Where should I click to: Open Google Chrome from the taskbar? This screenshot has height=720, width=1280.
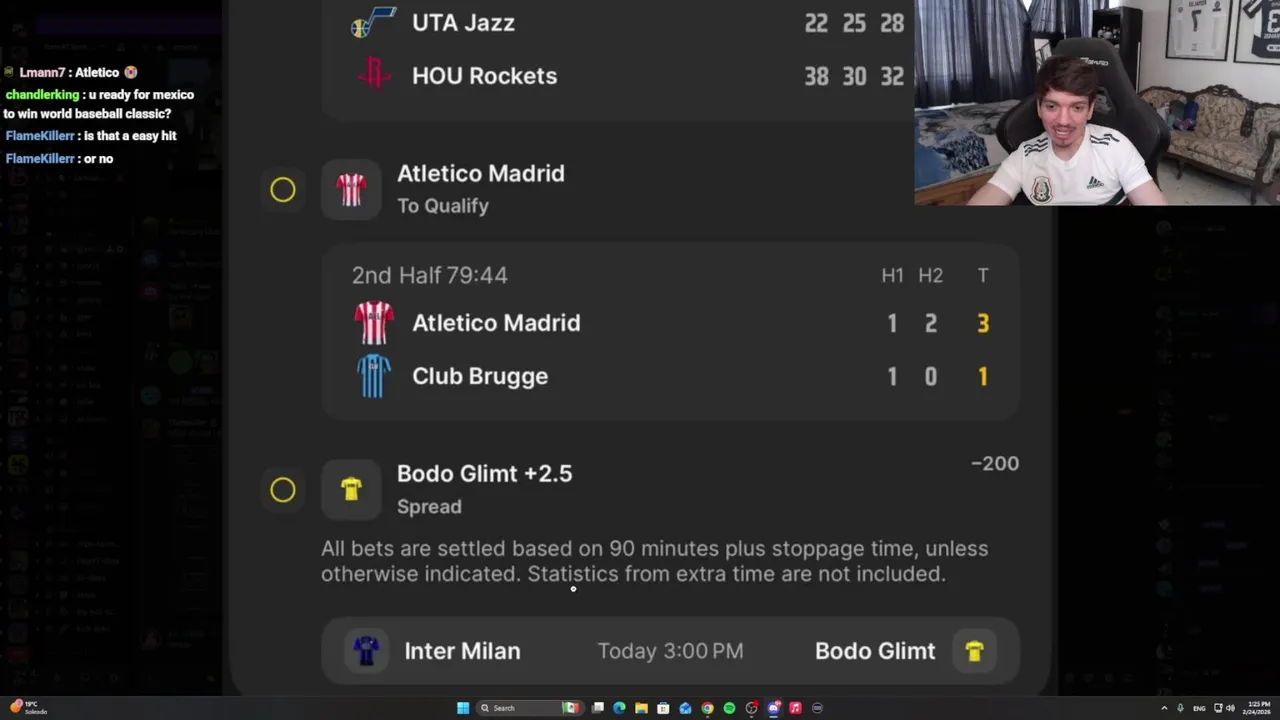tap(707, 708)
